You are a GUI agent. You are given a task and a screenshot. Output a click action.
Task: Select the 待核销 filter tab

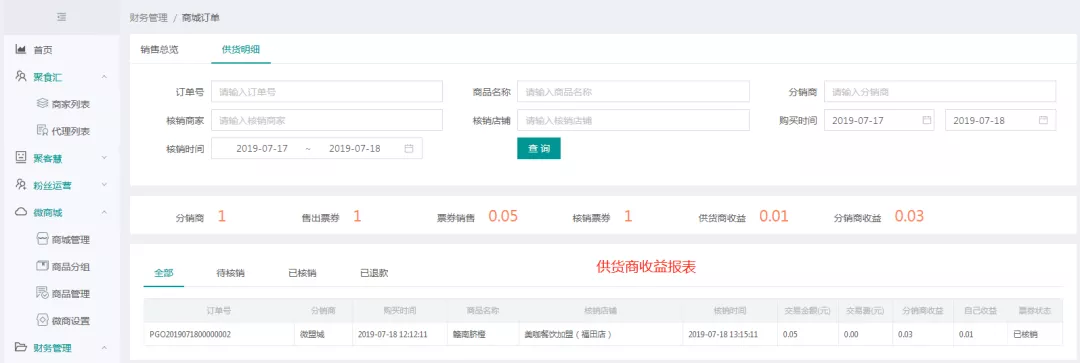click(x=230, y=273)
